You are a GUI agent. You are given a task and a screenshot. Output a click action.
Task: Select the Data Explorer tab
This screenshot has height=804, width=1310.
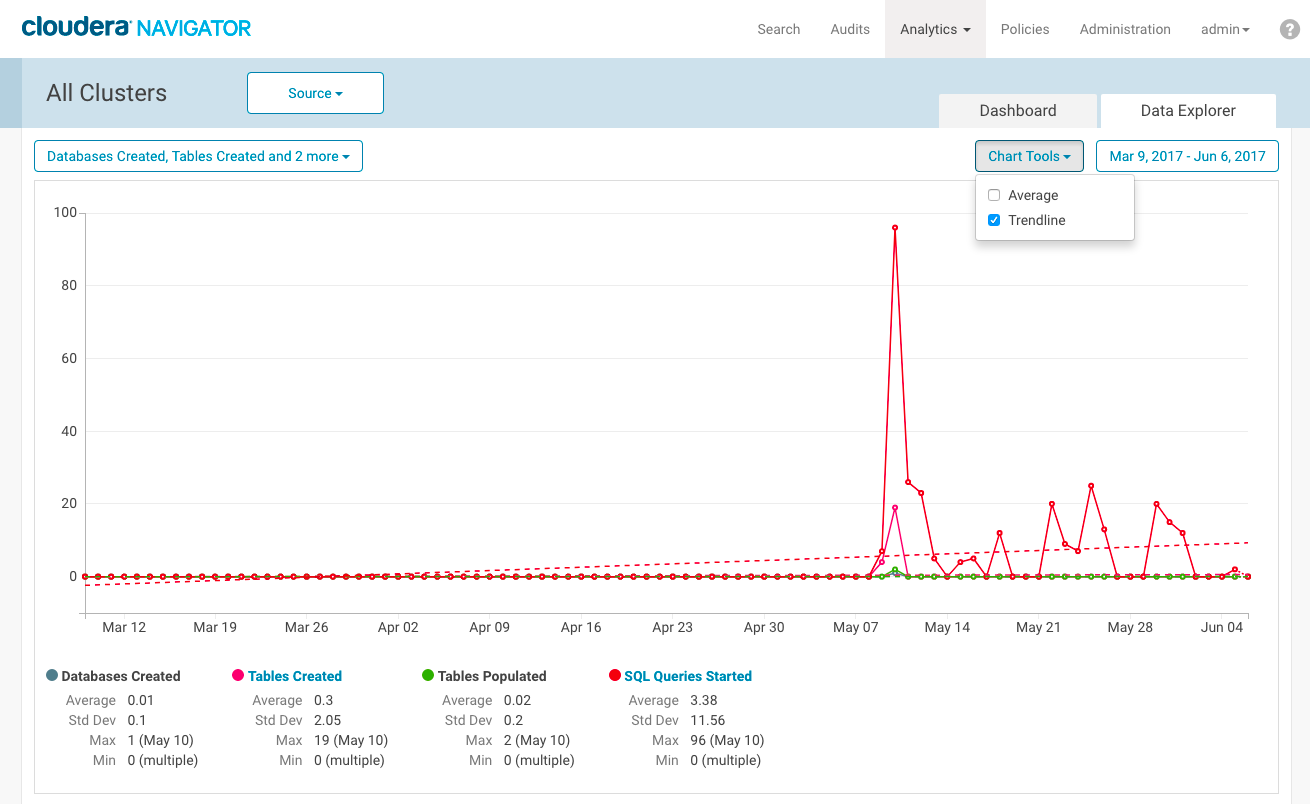[x=1188, y=111]
